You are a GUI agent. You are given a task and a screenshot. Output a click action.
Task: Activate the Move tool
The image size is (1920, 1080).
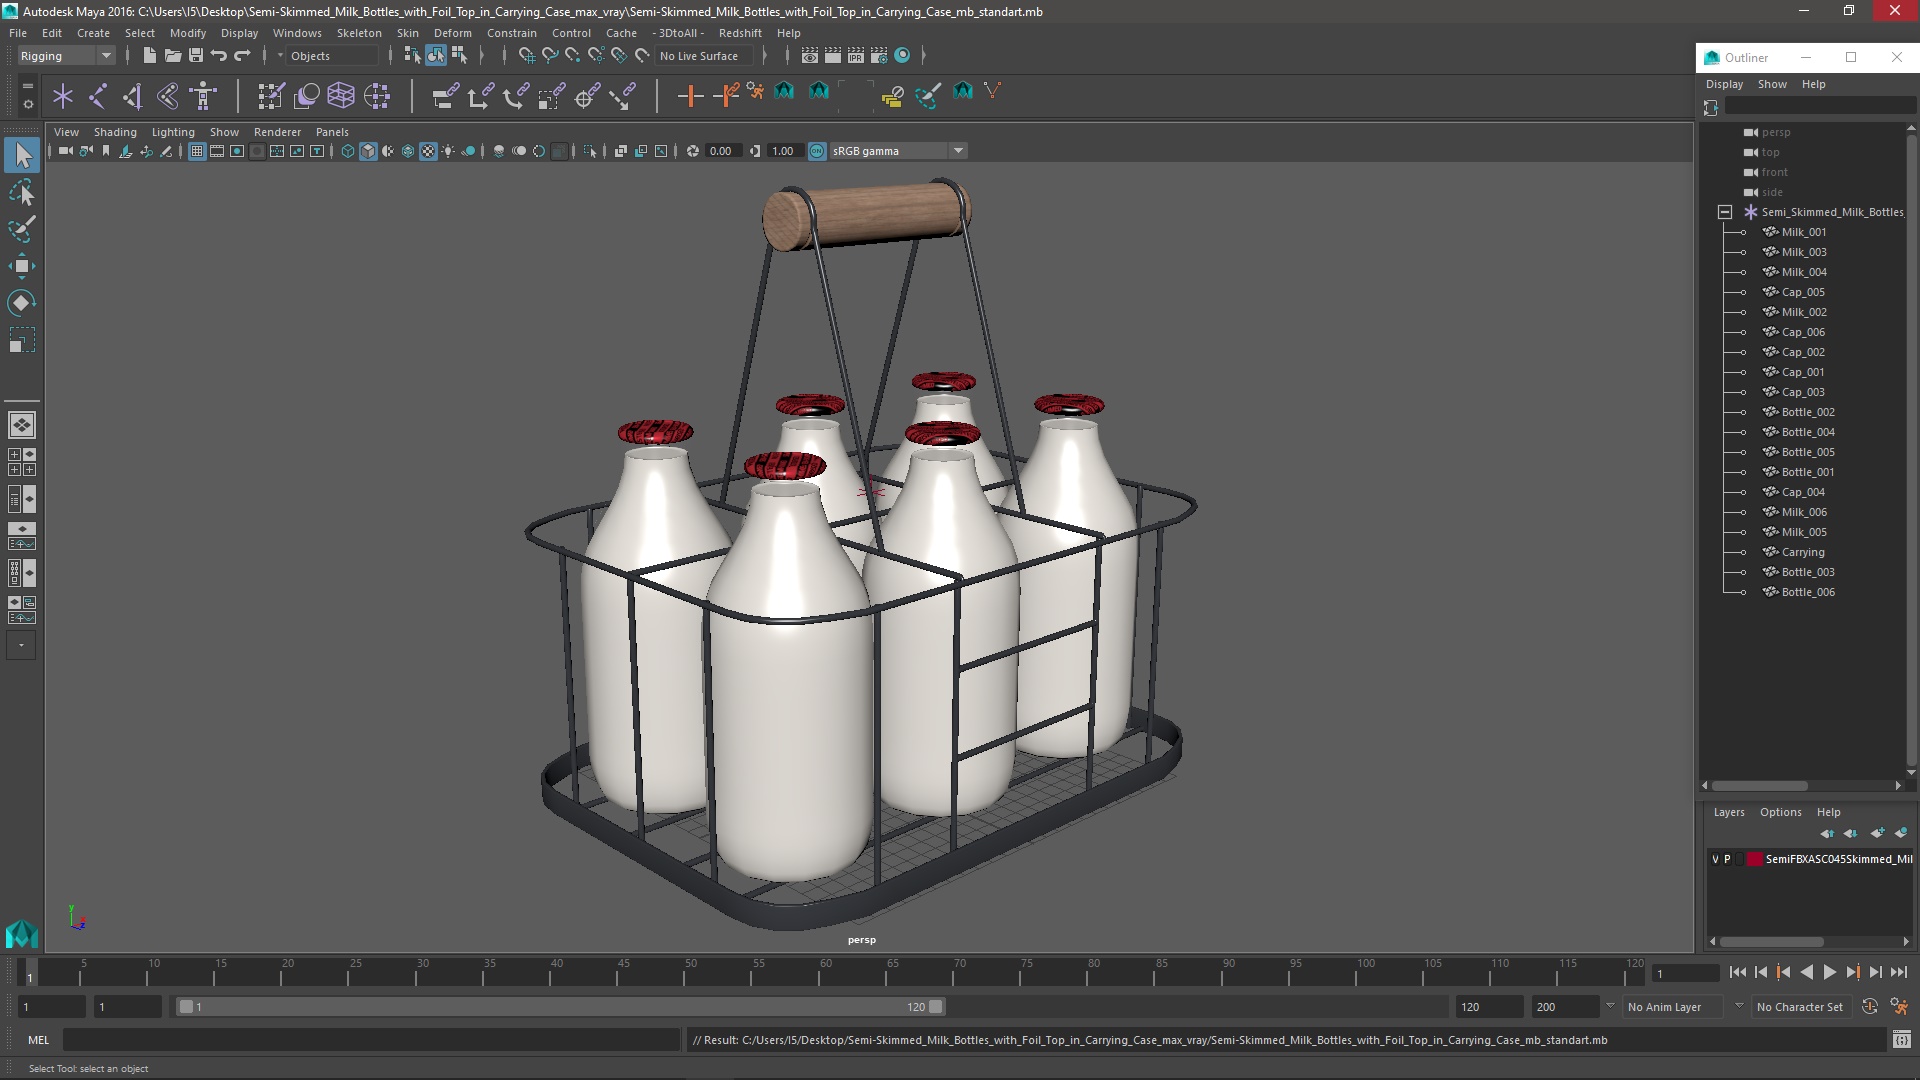(22, 266)
